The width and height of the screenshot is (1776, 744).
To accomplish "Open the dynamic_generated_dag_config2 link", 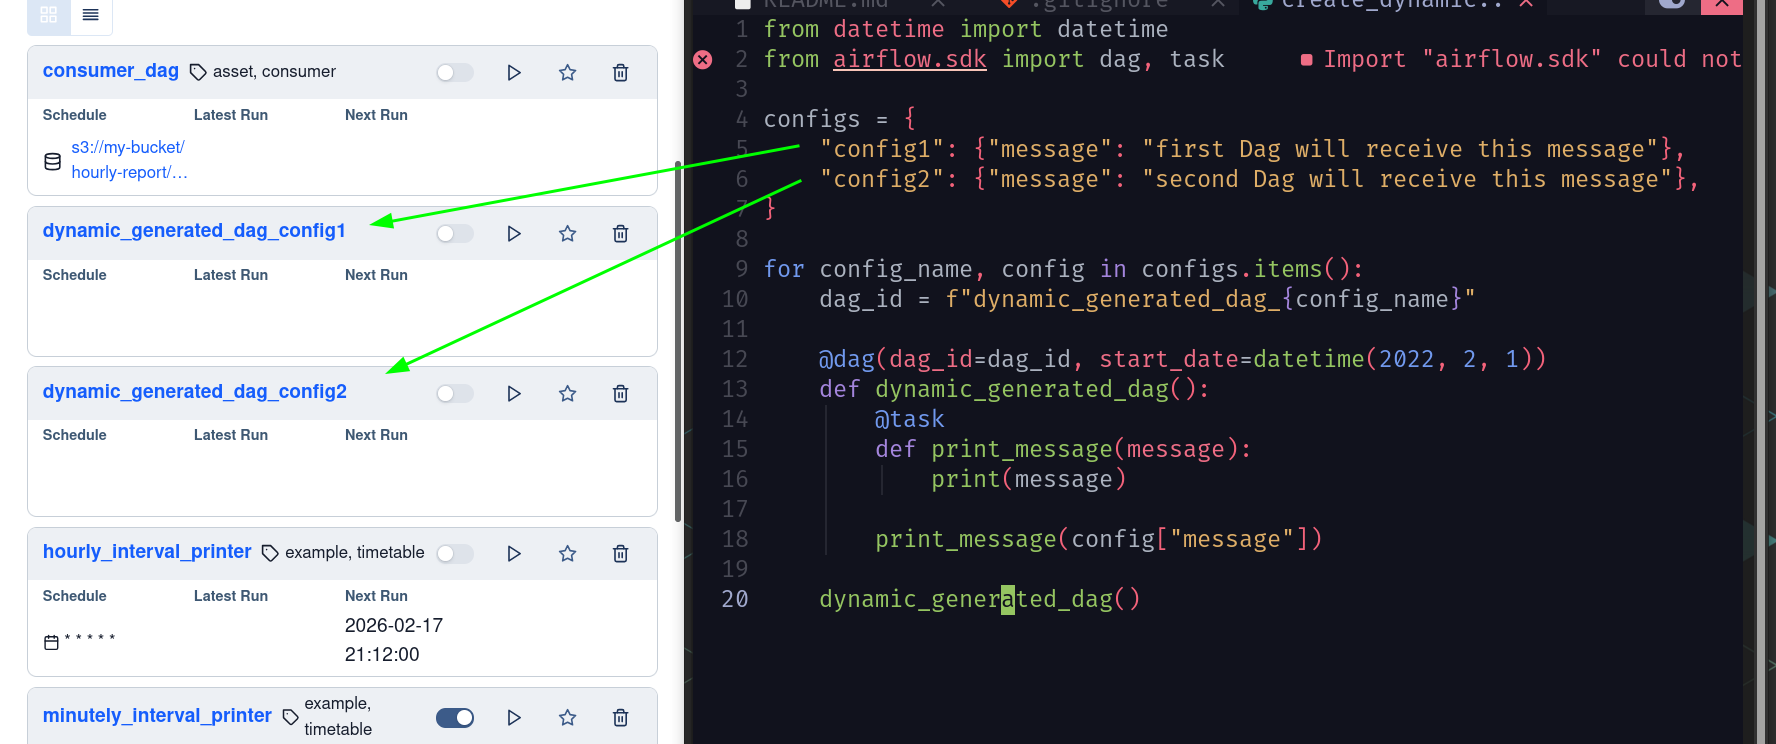I will click(x=194, y=392).
